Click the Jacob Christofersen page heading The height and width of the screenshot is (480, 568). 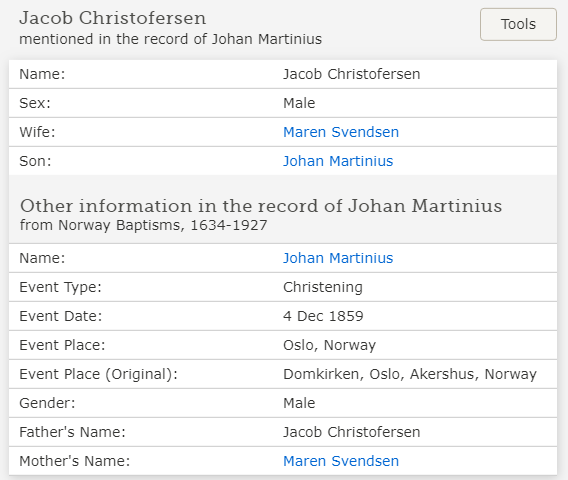(x=113, y=18)
